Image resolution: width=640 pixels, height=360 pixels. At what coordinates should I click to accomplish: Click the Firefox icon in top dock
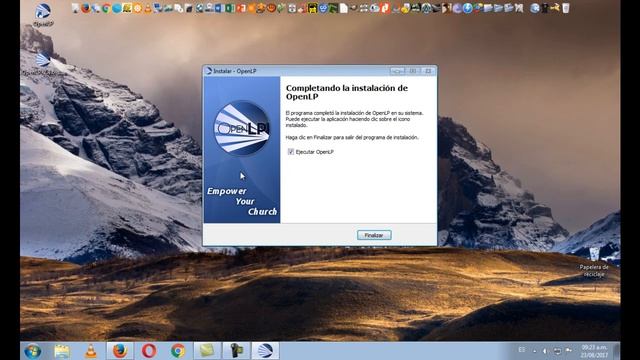tap(86, 8)
